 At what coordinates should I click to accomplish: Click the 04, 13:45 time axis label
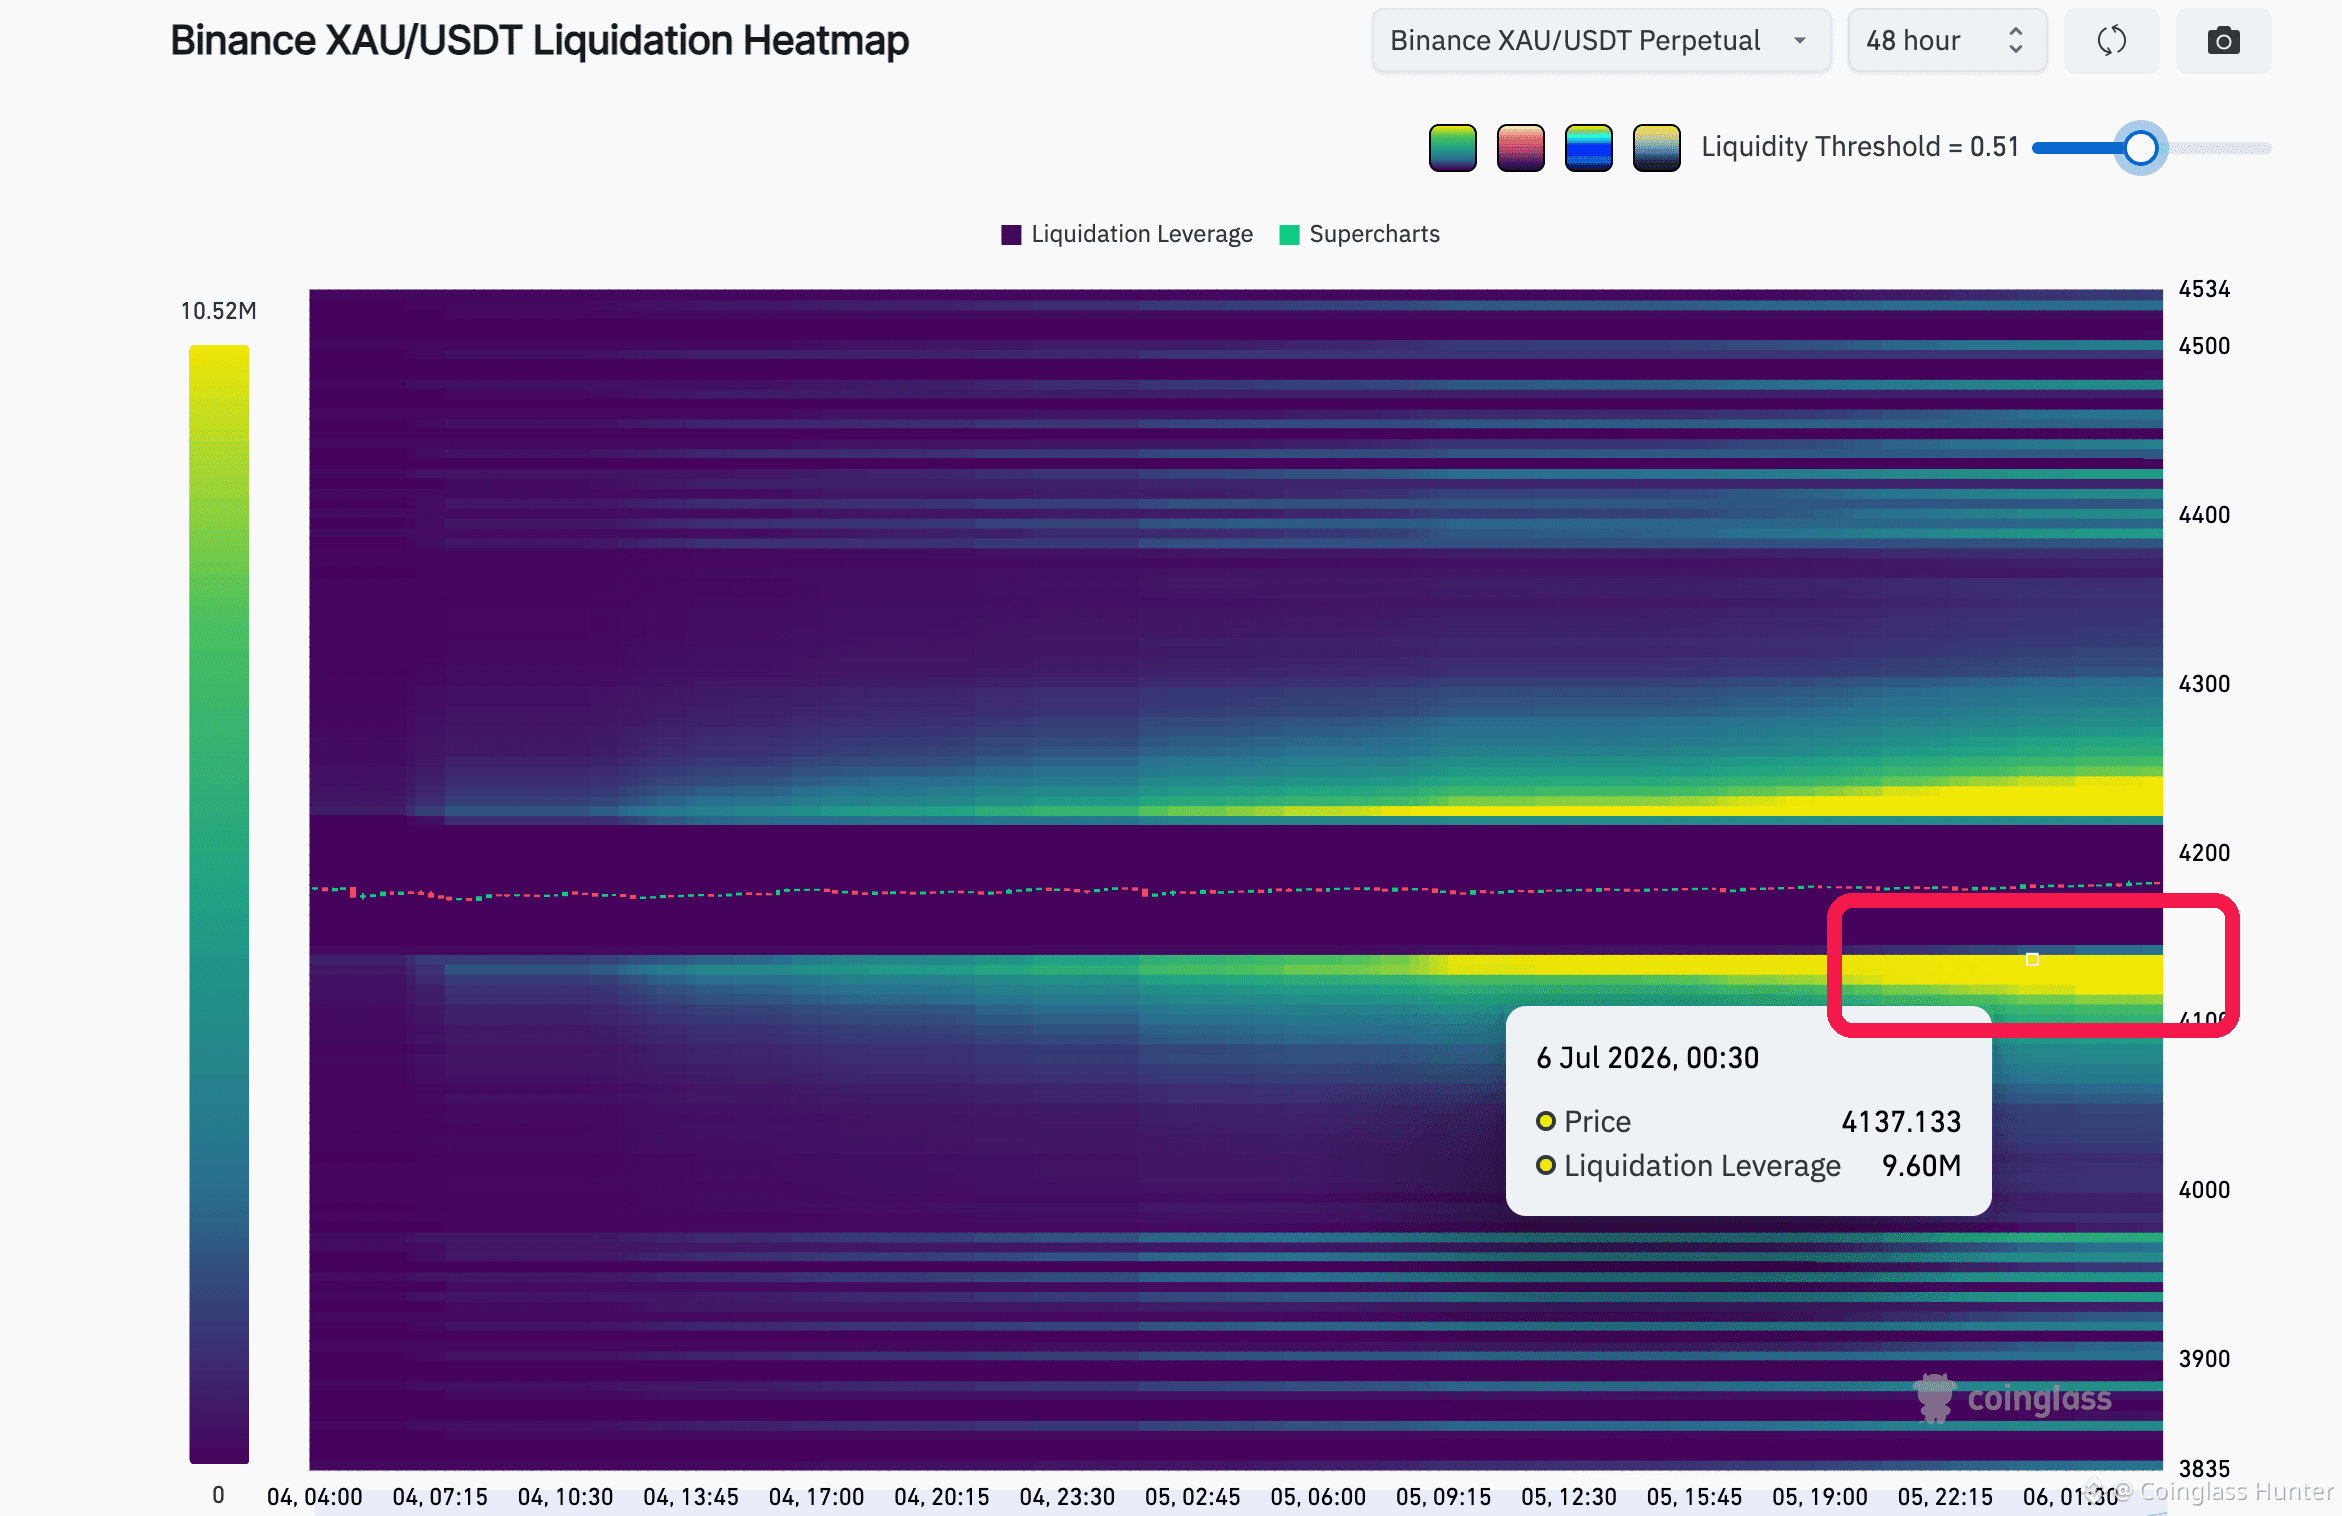tap(691, 1497)
